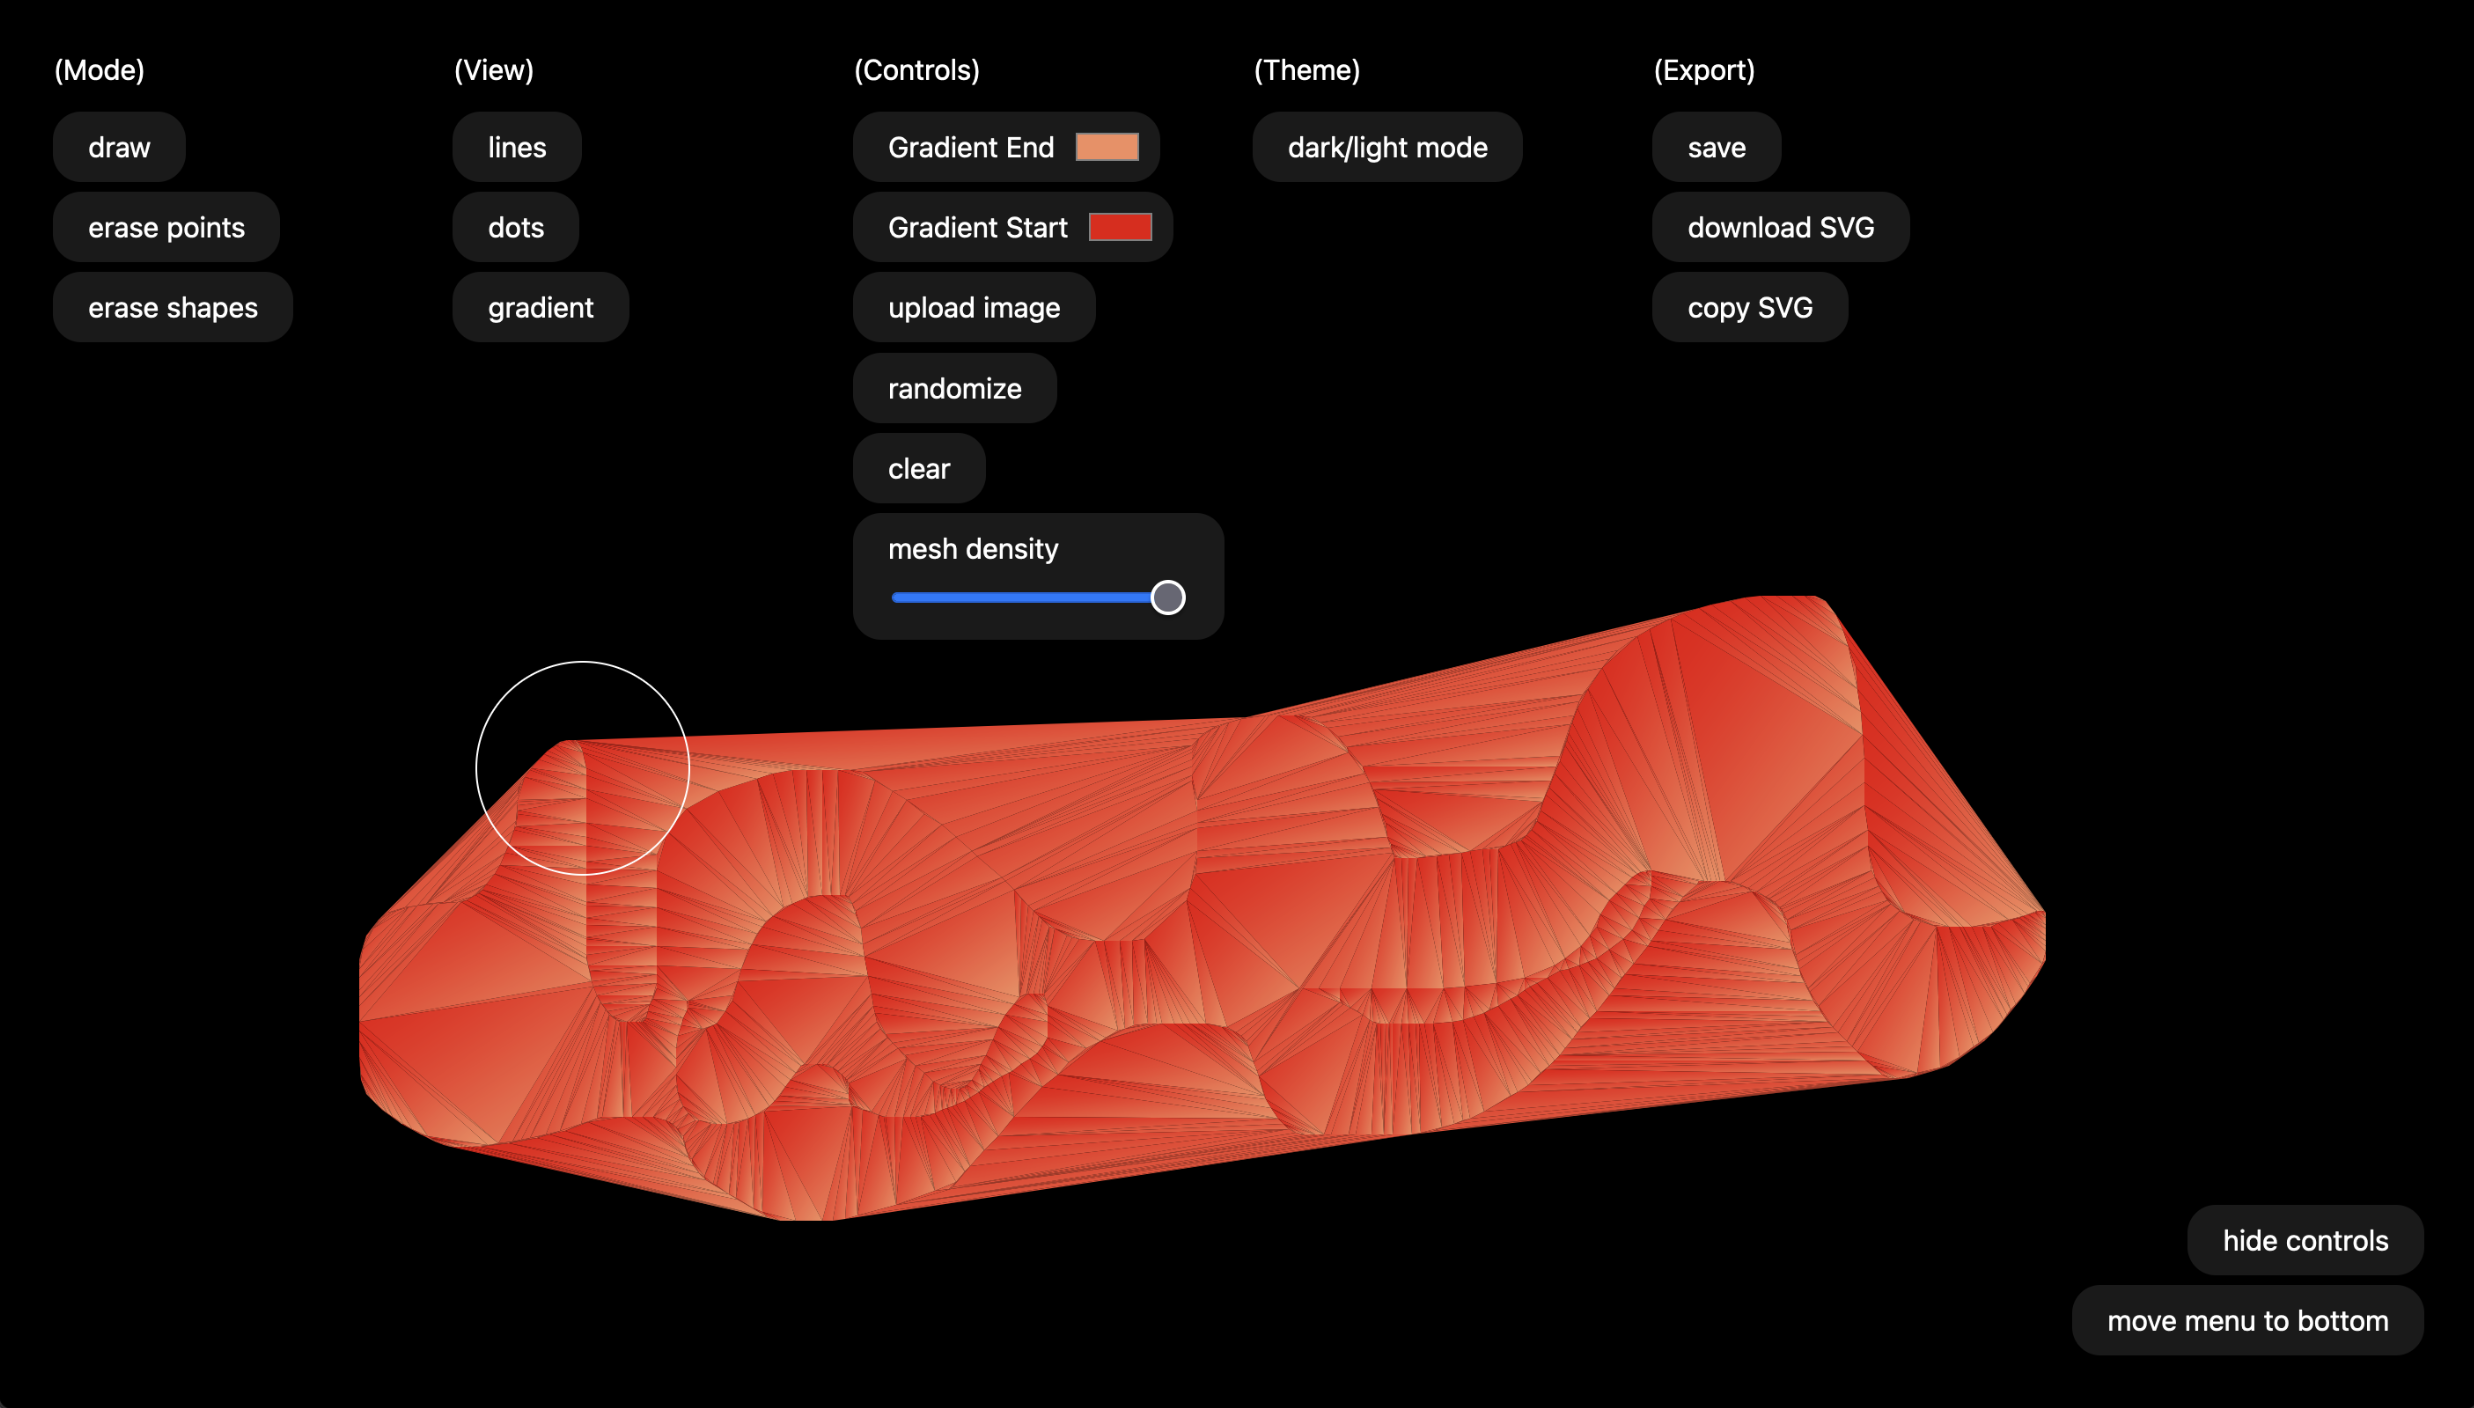Select the erase shapes tool
This screenshot has width=2474, height=1408.
(173, 306)
